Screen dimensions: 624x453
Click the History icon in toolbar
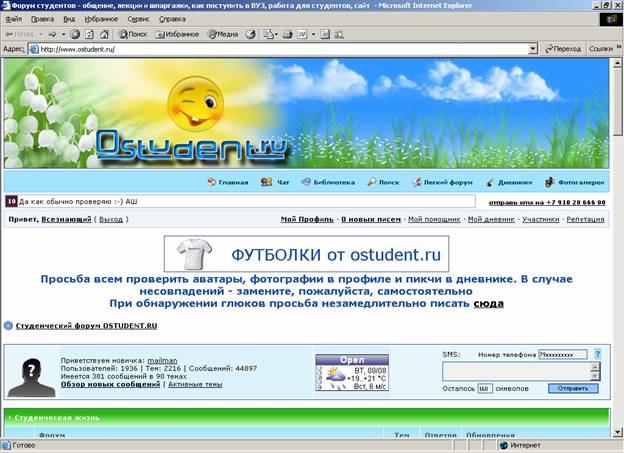(251, 34)
